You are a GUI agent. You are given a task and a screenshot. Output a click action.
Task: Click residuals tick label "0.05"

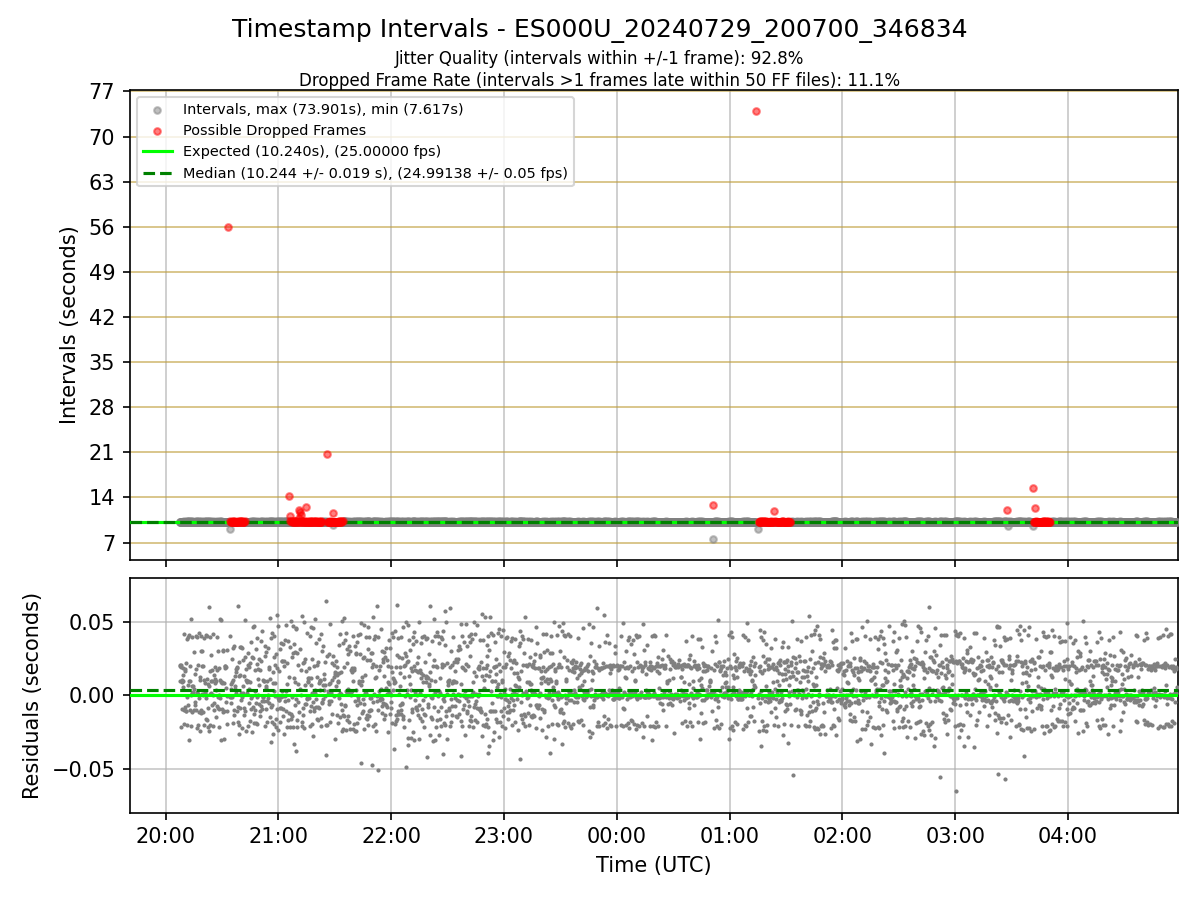94,622
